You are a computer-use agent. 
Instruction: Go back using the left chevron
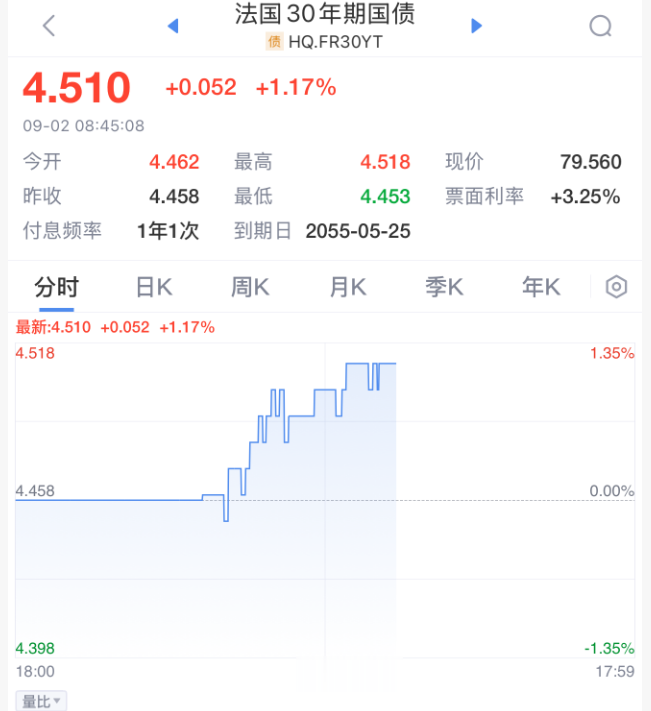[48, 26]
